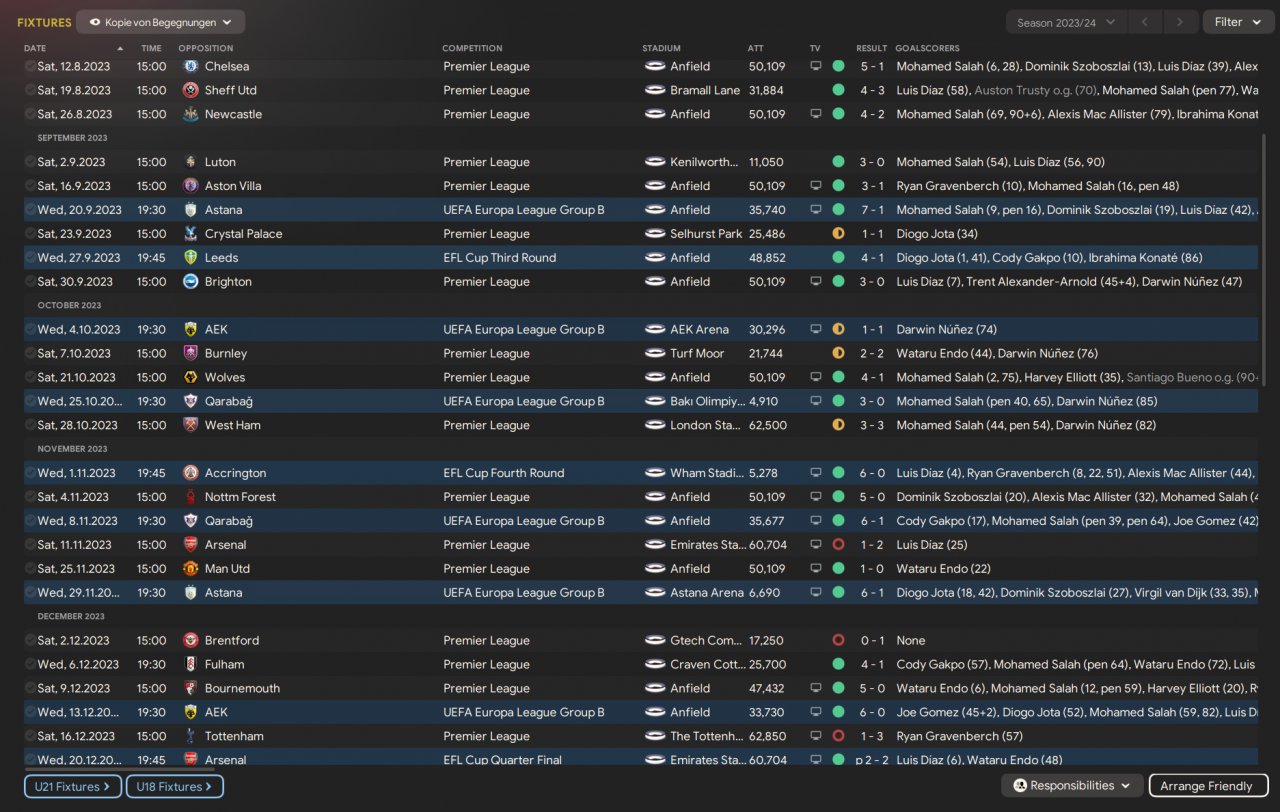Click the 0 - 1 result against Brentford
Viewport: 1280px width, 812px height.
coord(871,640)
